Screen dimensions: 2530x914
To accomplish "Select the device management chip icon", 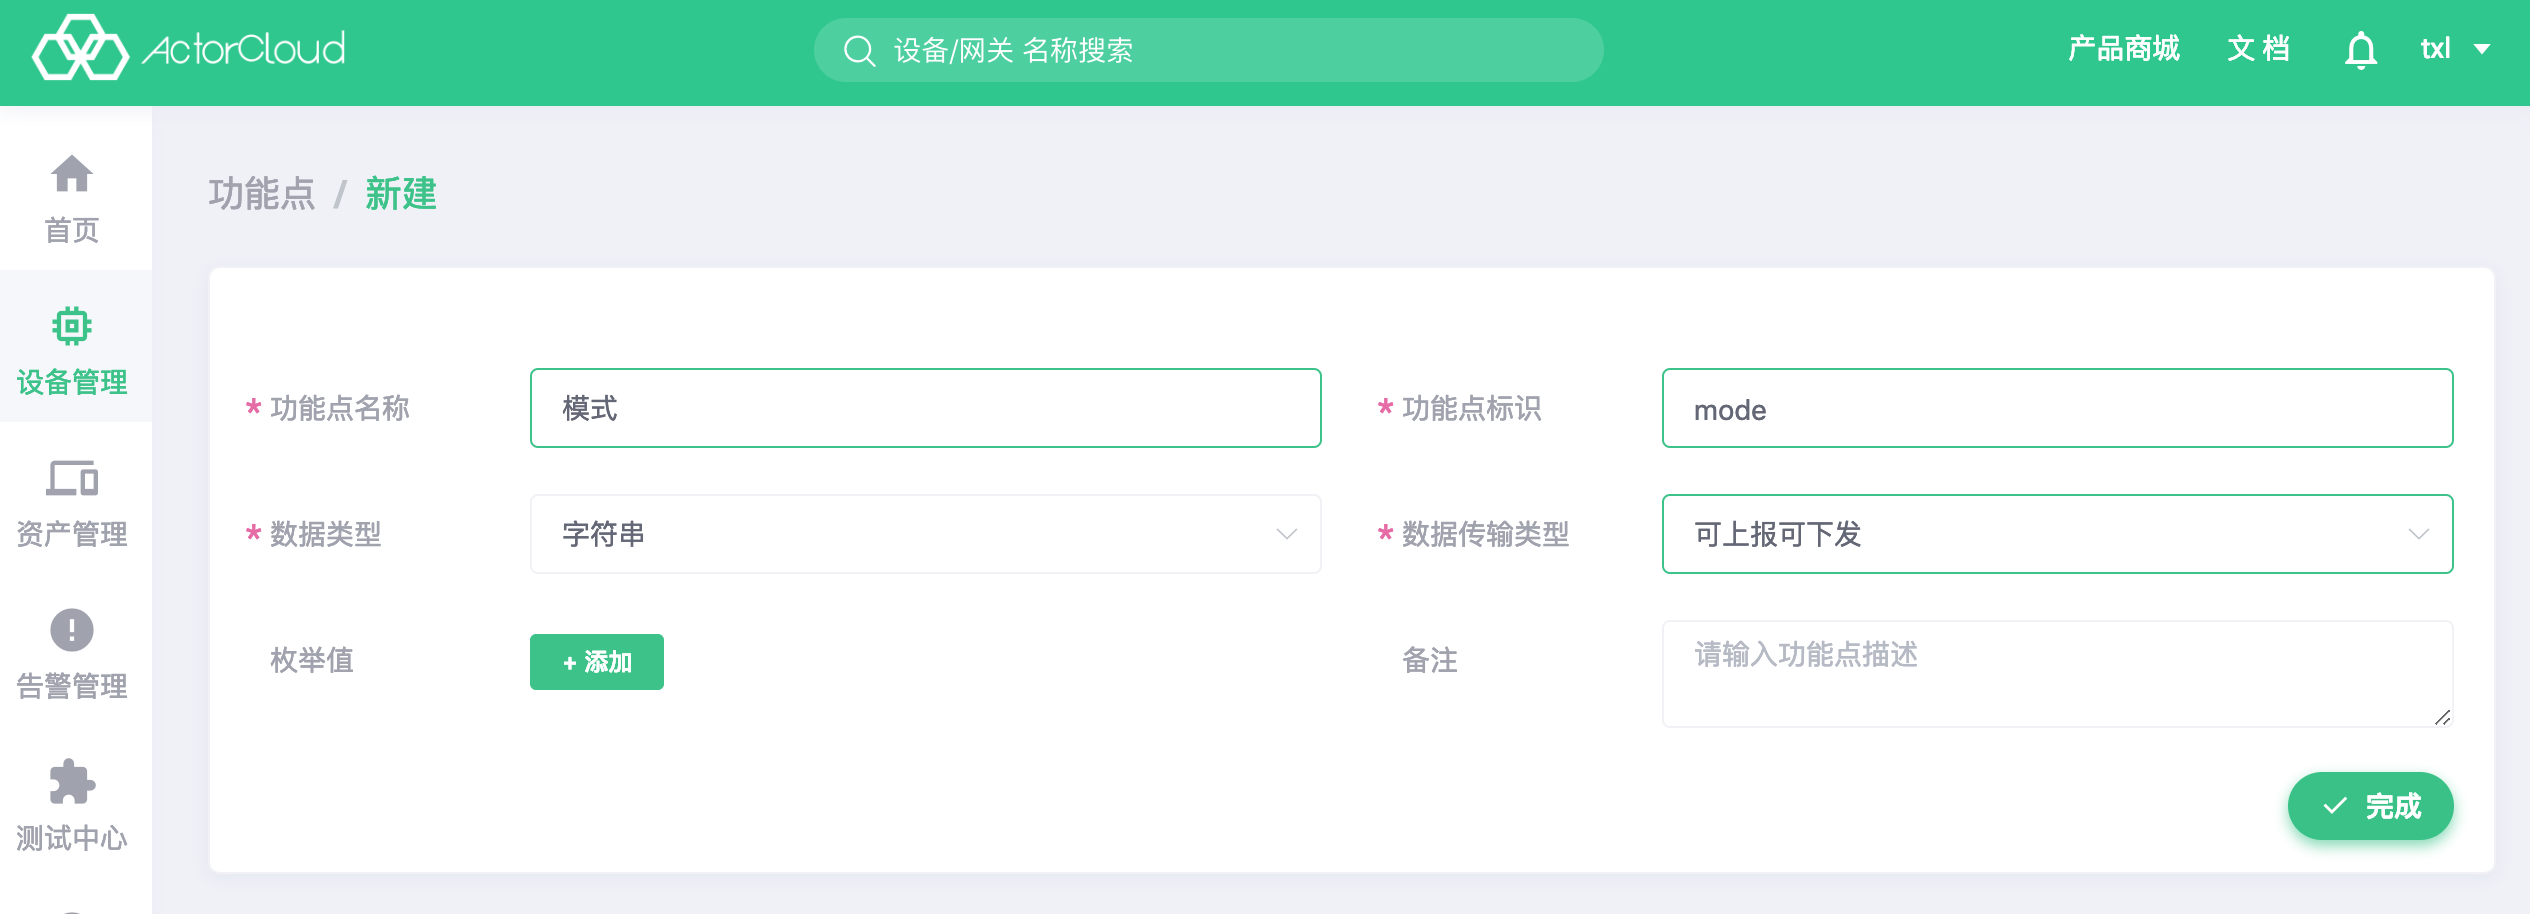I will pyautogui.click(x=72, y=326).
